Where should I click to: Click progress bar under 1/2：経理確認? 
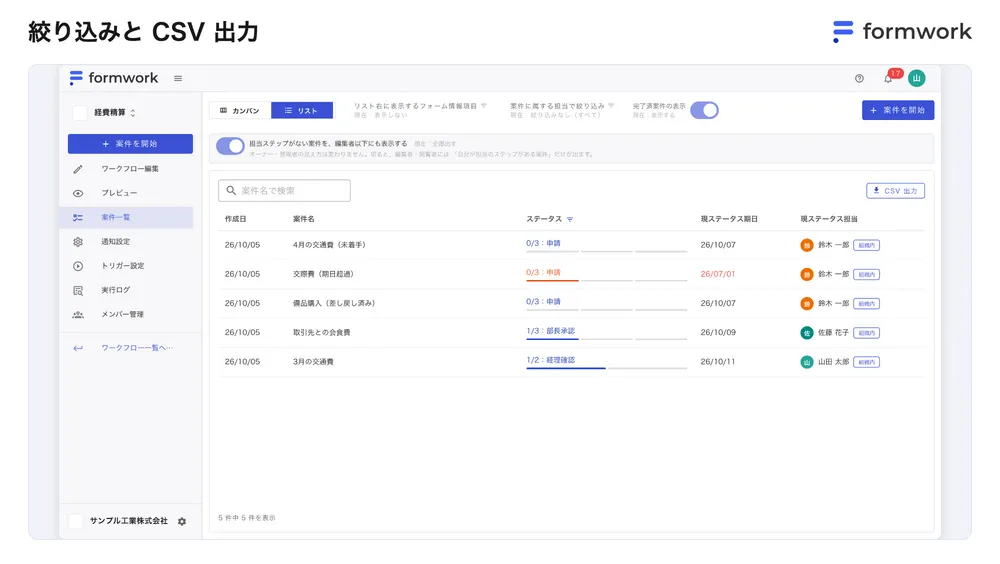pos(607,368)
